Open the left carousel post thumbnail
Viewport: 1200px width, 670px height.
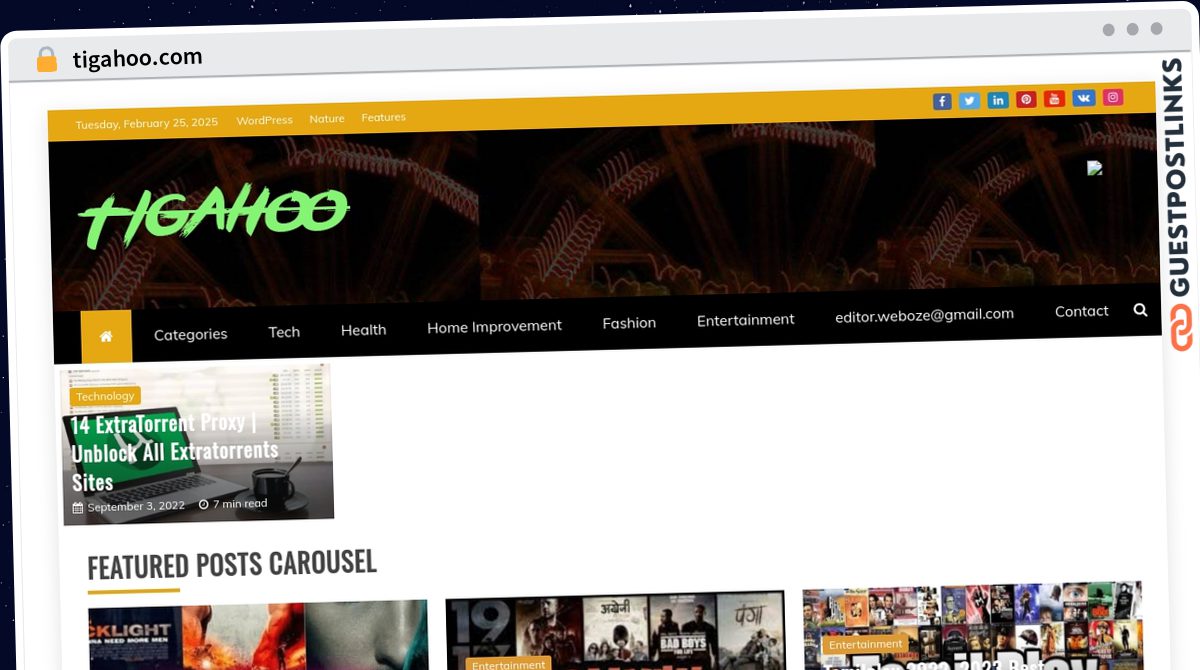[258, 637]
